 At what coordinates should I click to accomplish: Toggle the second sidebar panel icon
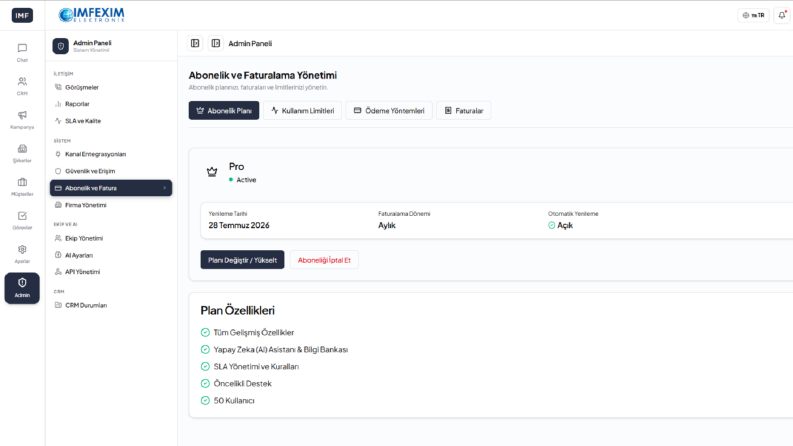coord(215,43)
